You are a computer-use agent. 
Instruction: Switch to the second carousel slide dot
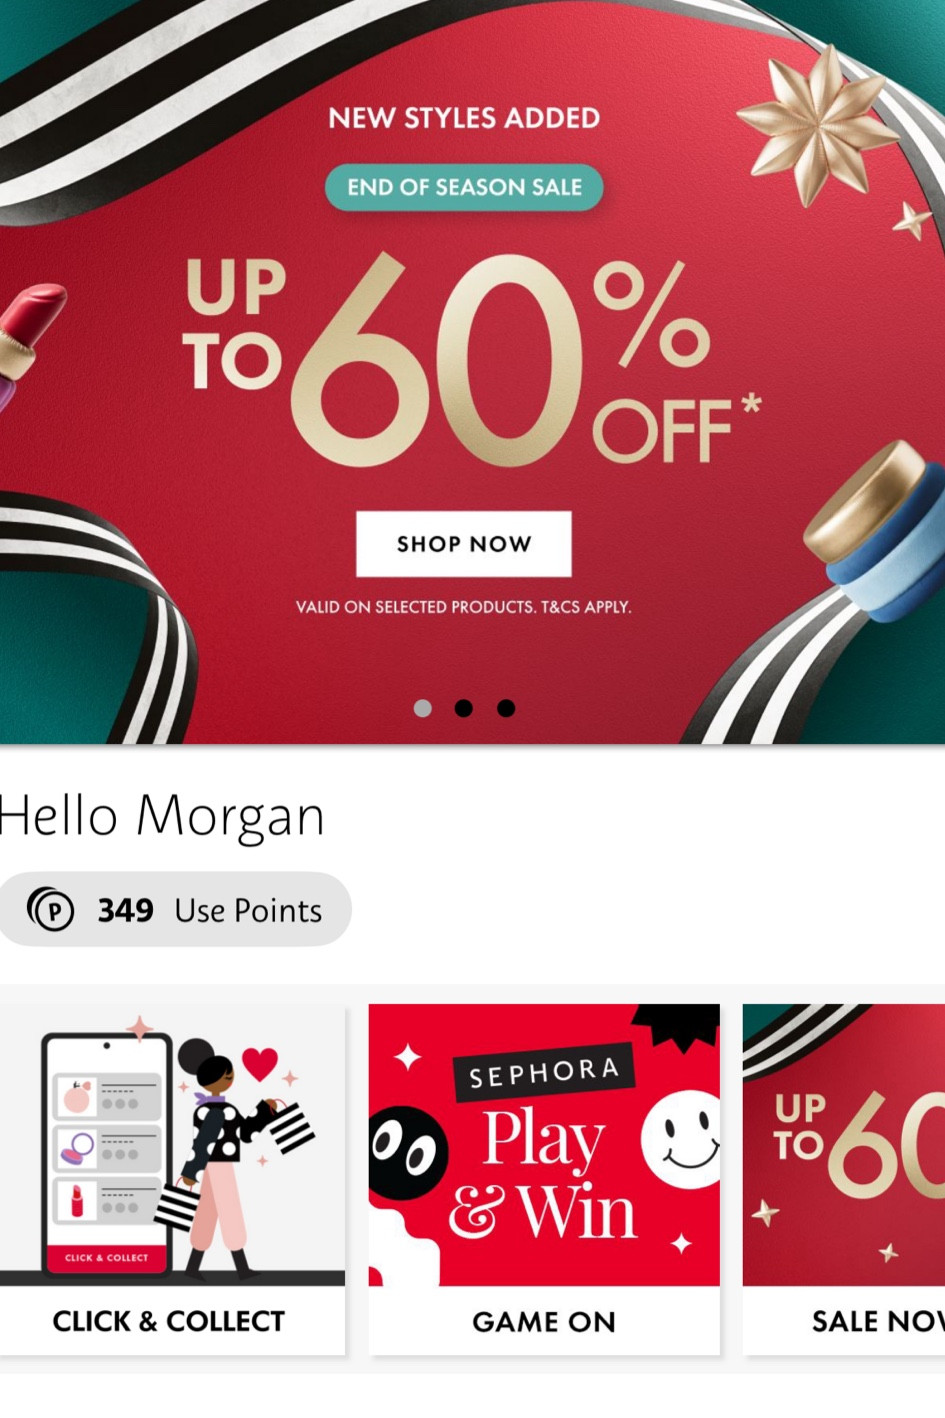(464, 708)
